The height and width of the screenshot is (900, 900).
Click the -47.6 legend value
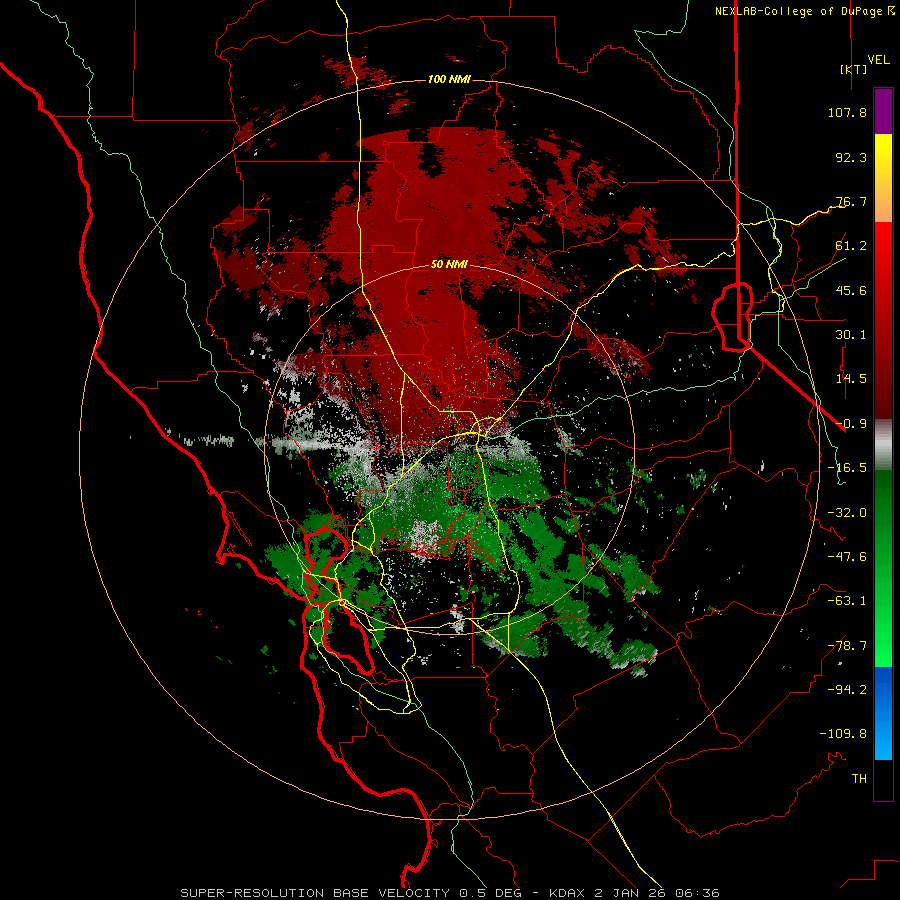(847, 557)
